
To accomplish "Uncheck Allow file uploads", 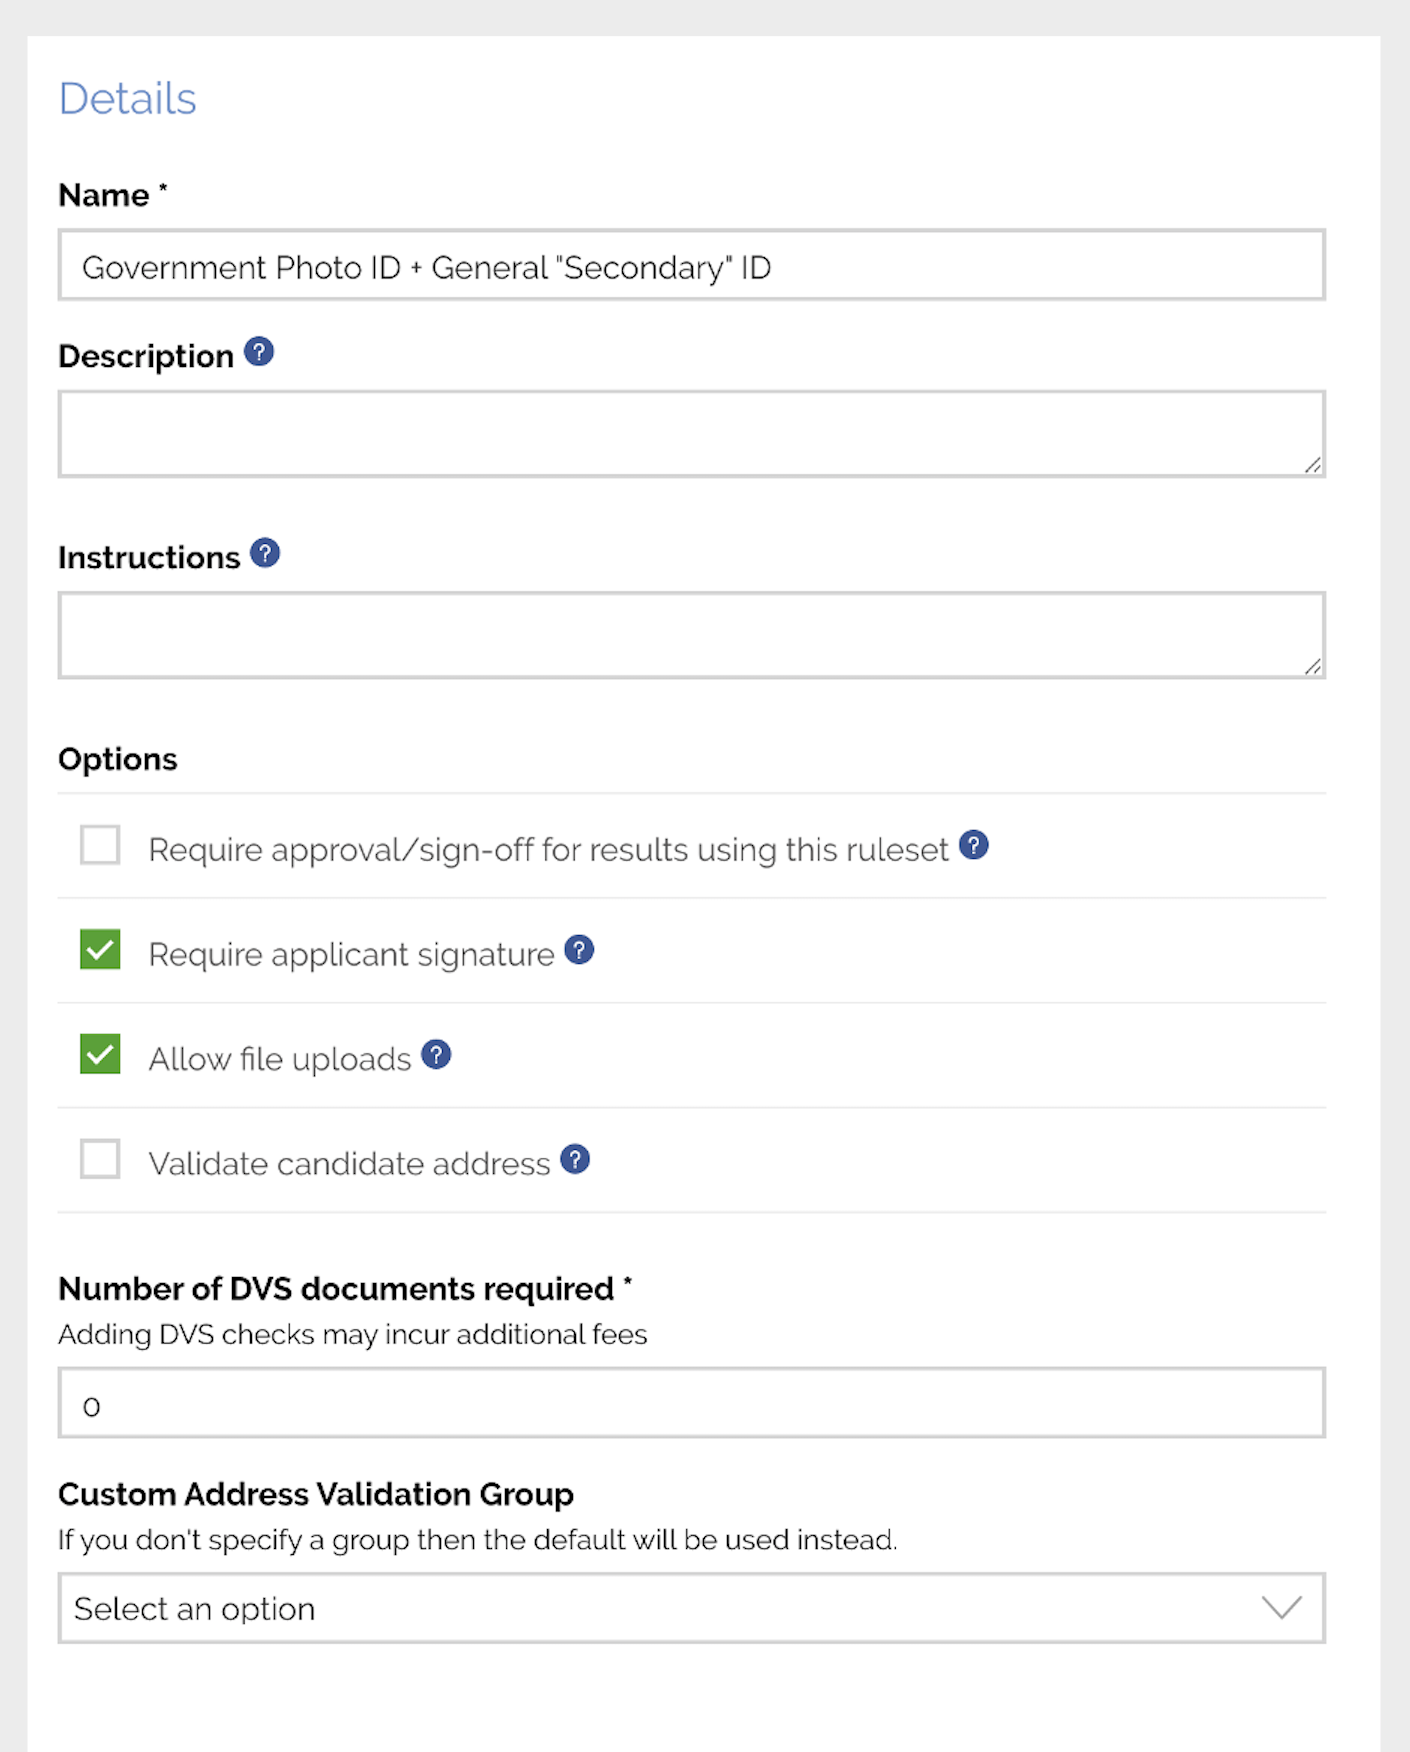I will click(100, 1055).
